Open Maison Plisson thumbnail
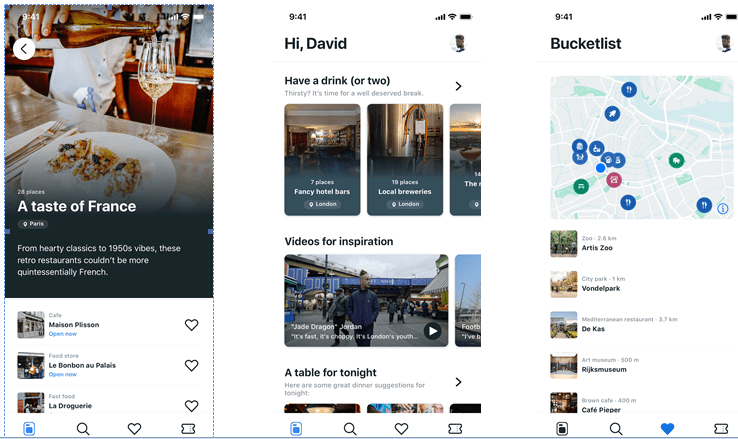This screenshot has height=439, width=738. [x=31, y=325]
